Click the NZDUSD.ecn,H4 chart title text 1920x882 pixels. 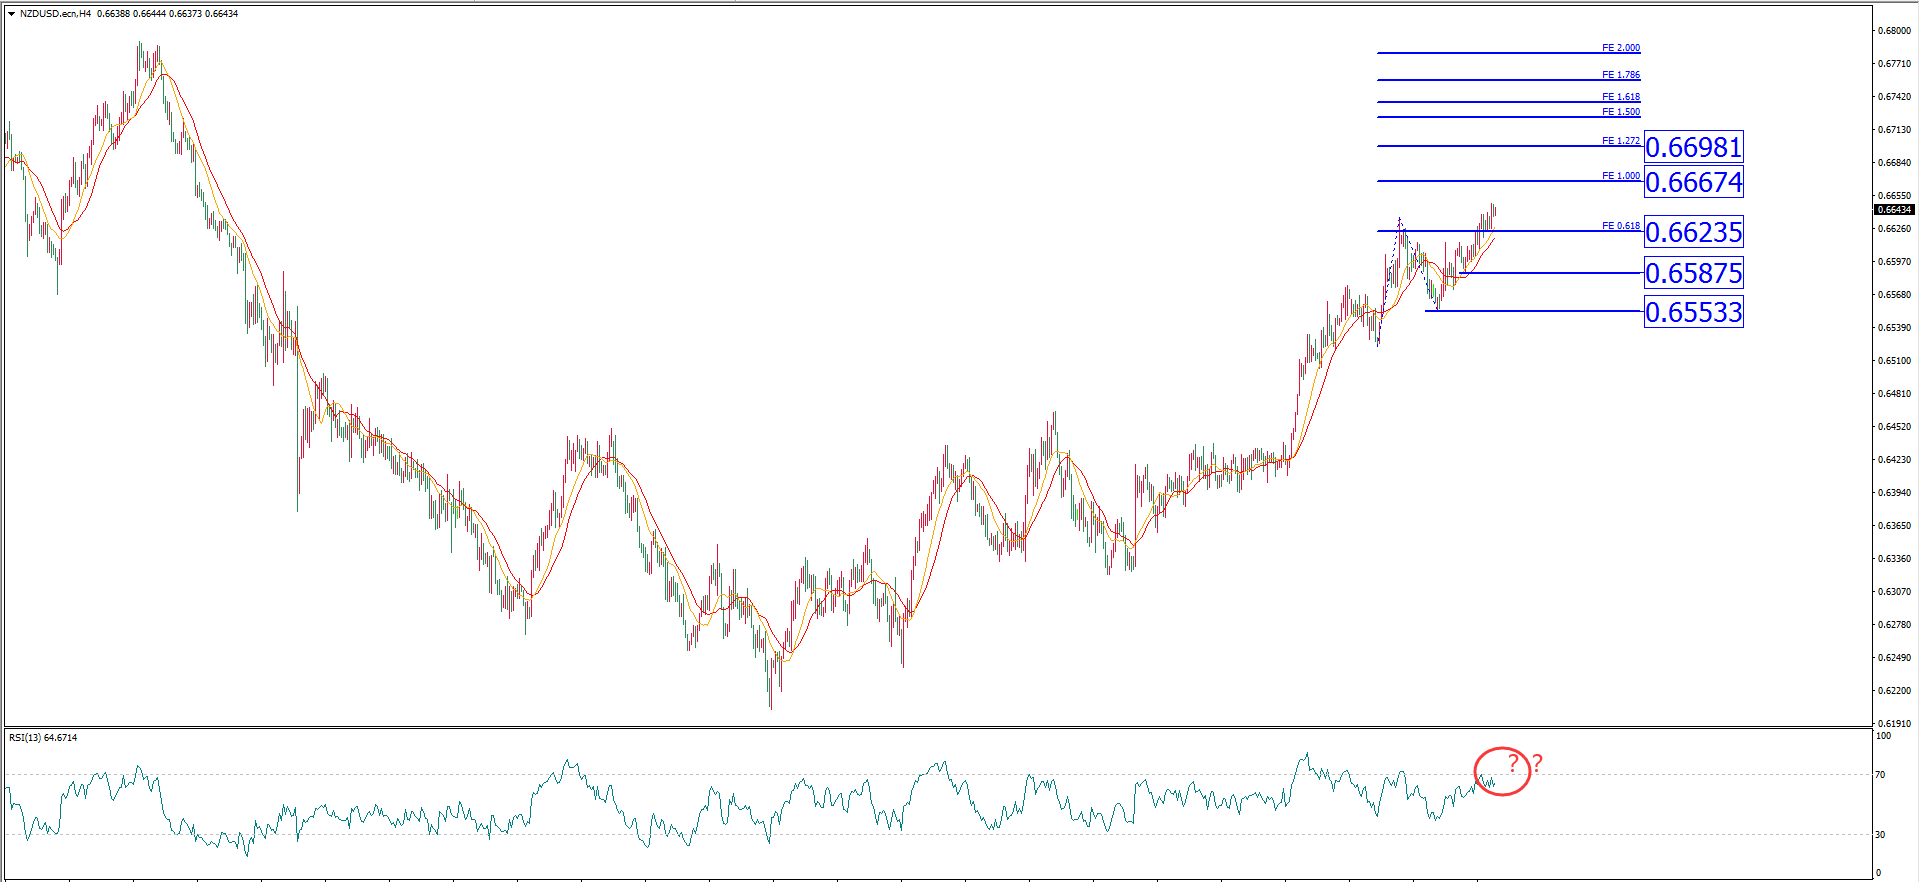[55, 14]
